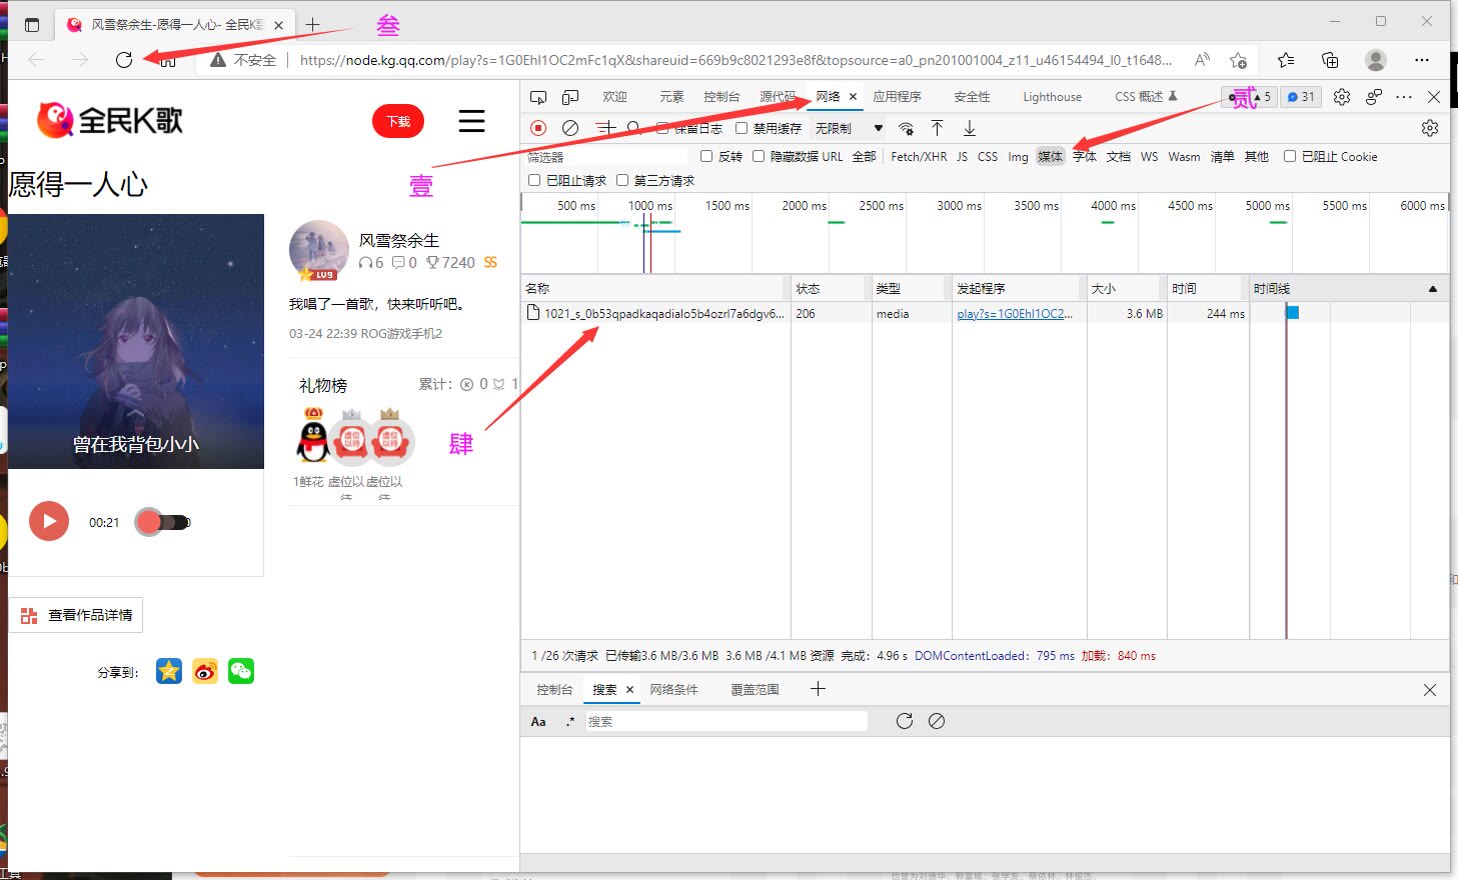Close the DevTools panel

click(1434, 97)
